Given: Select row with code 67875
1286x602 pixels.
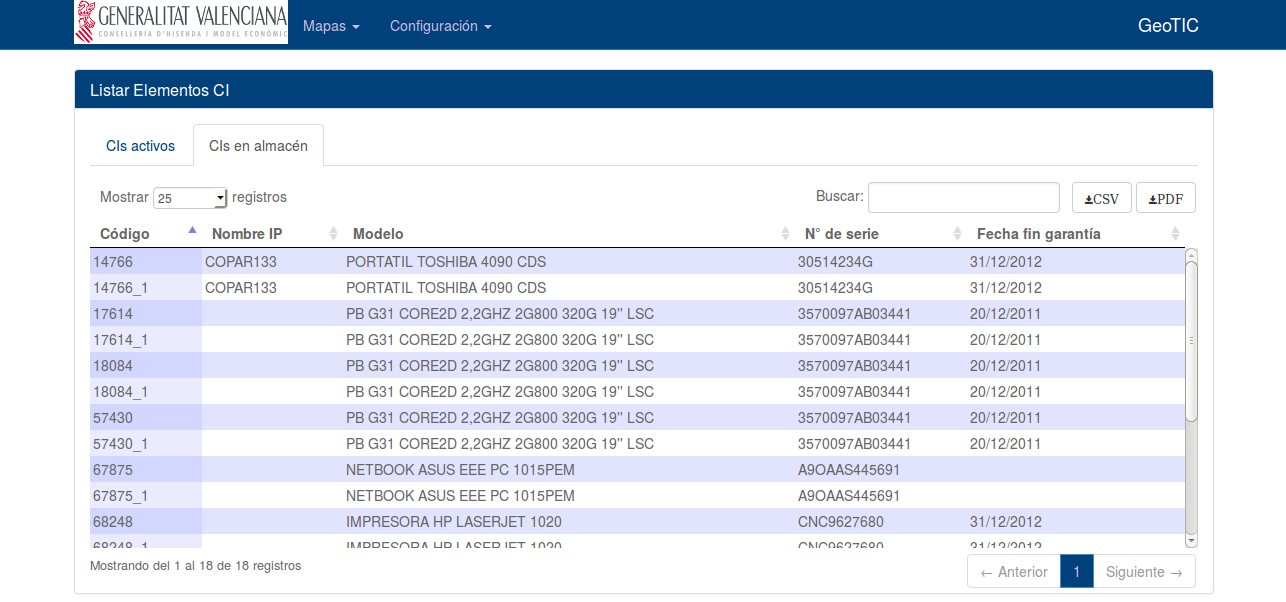Looking at the screenshot, I should click(112, 470).
